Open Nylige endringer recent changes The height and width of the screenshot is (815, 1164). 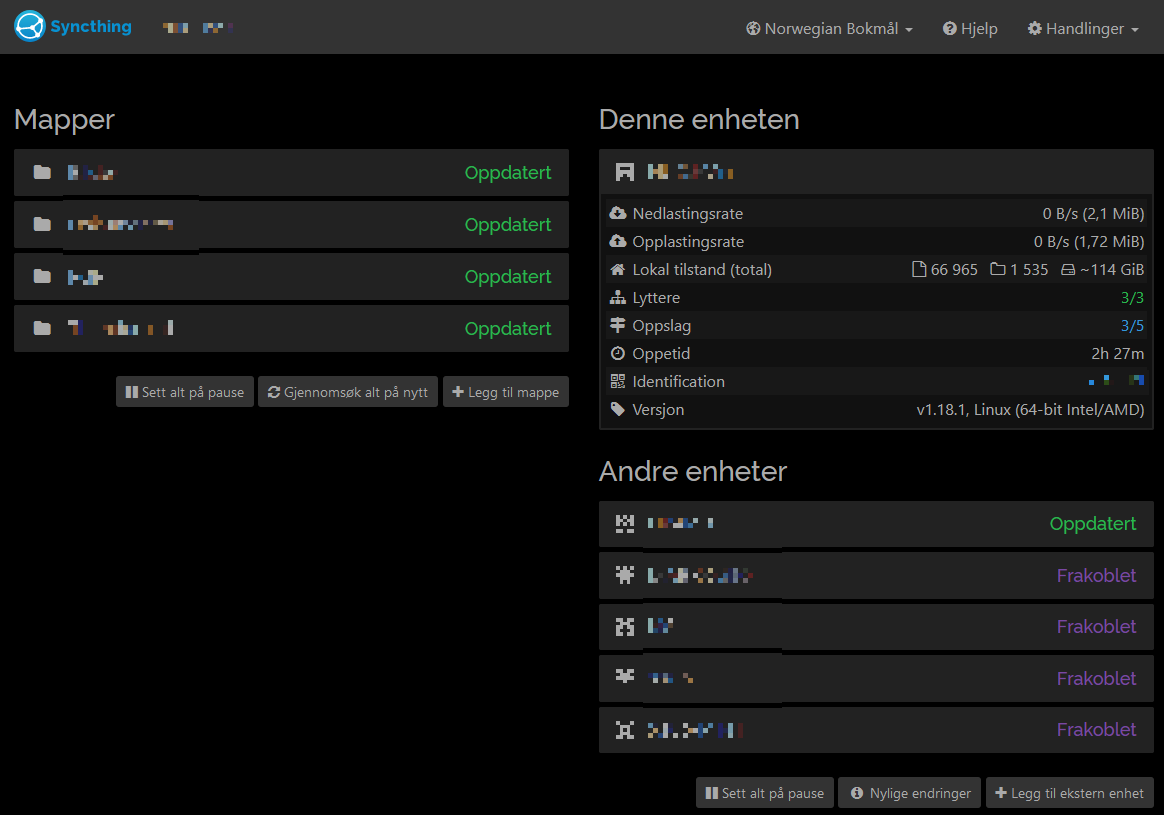tap(909, 793)
